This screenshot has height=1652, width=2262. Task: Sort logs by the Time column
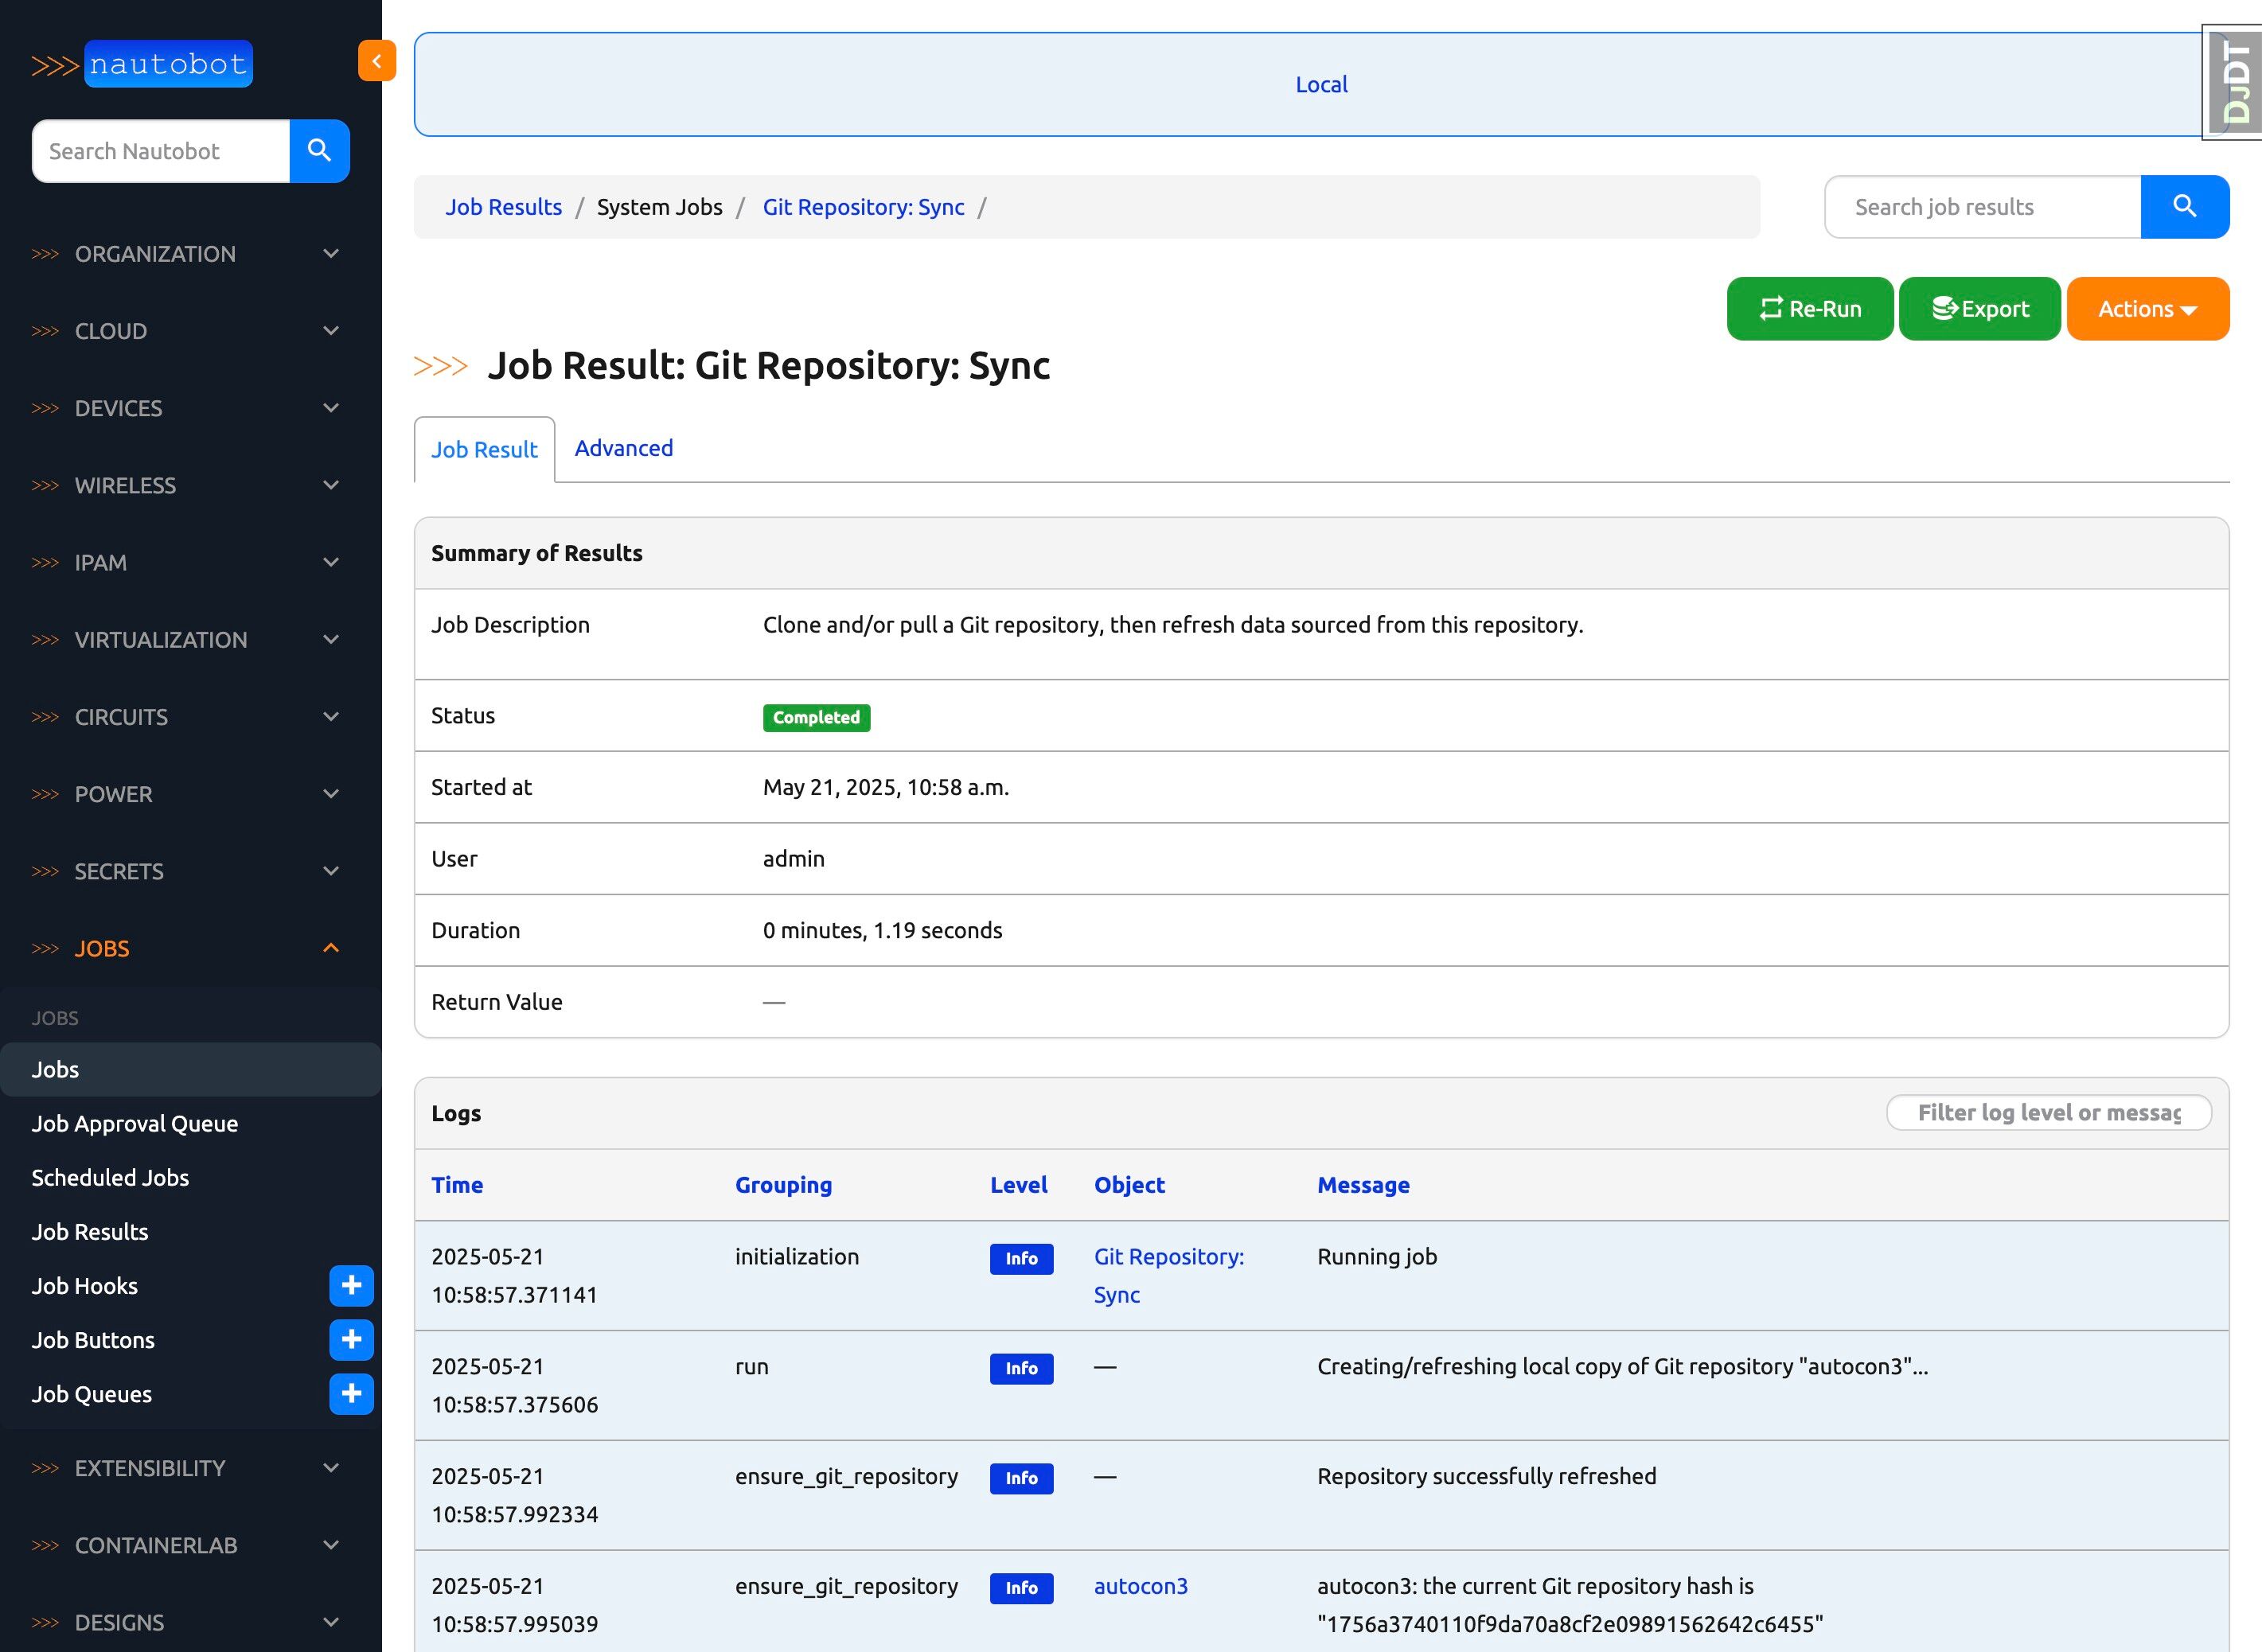coord(457,1185)
